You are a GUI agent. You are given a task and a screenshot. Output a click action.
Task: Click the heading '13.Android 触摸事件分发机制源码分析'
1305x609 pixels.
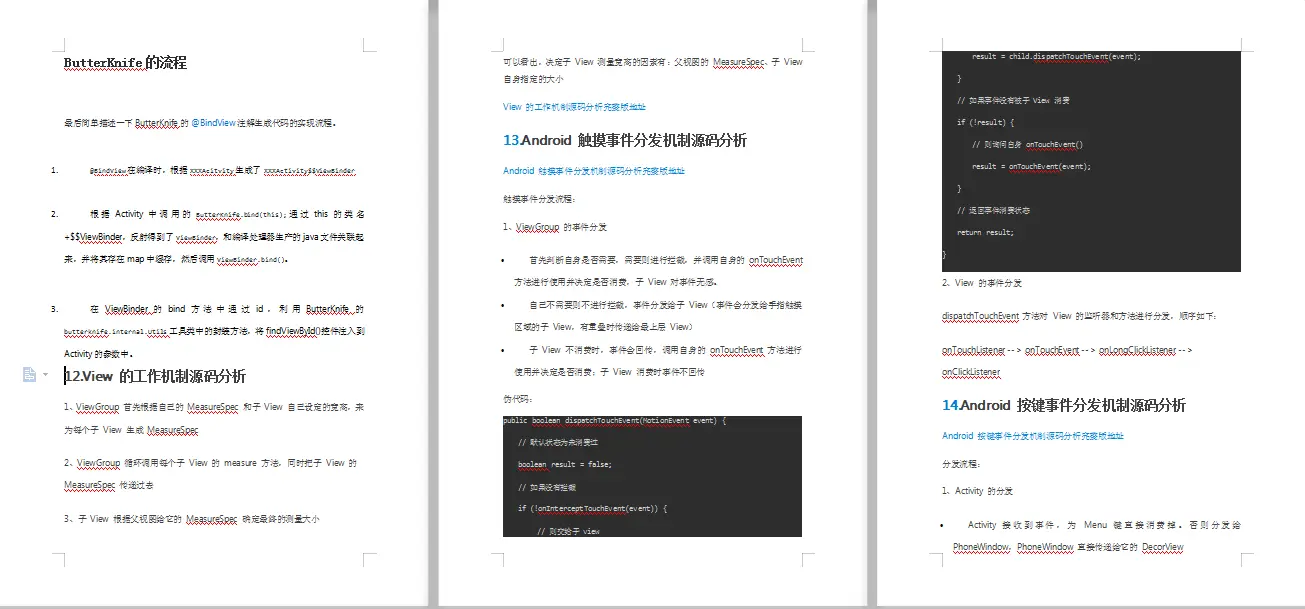(625, 140)
